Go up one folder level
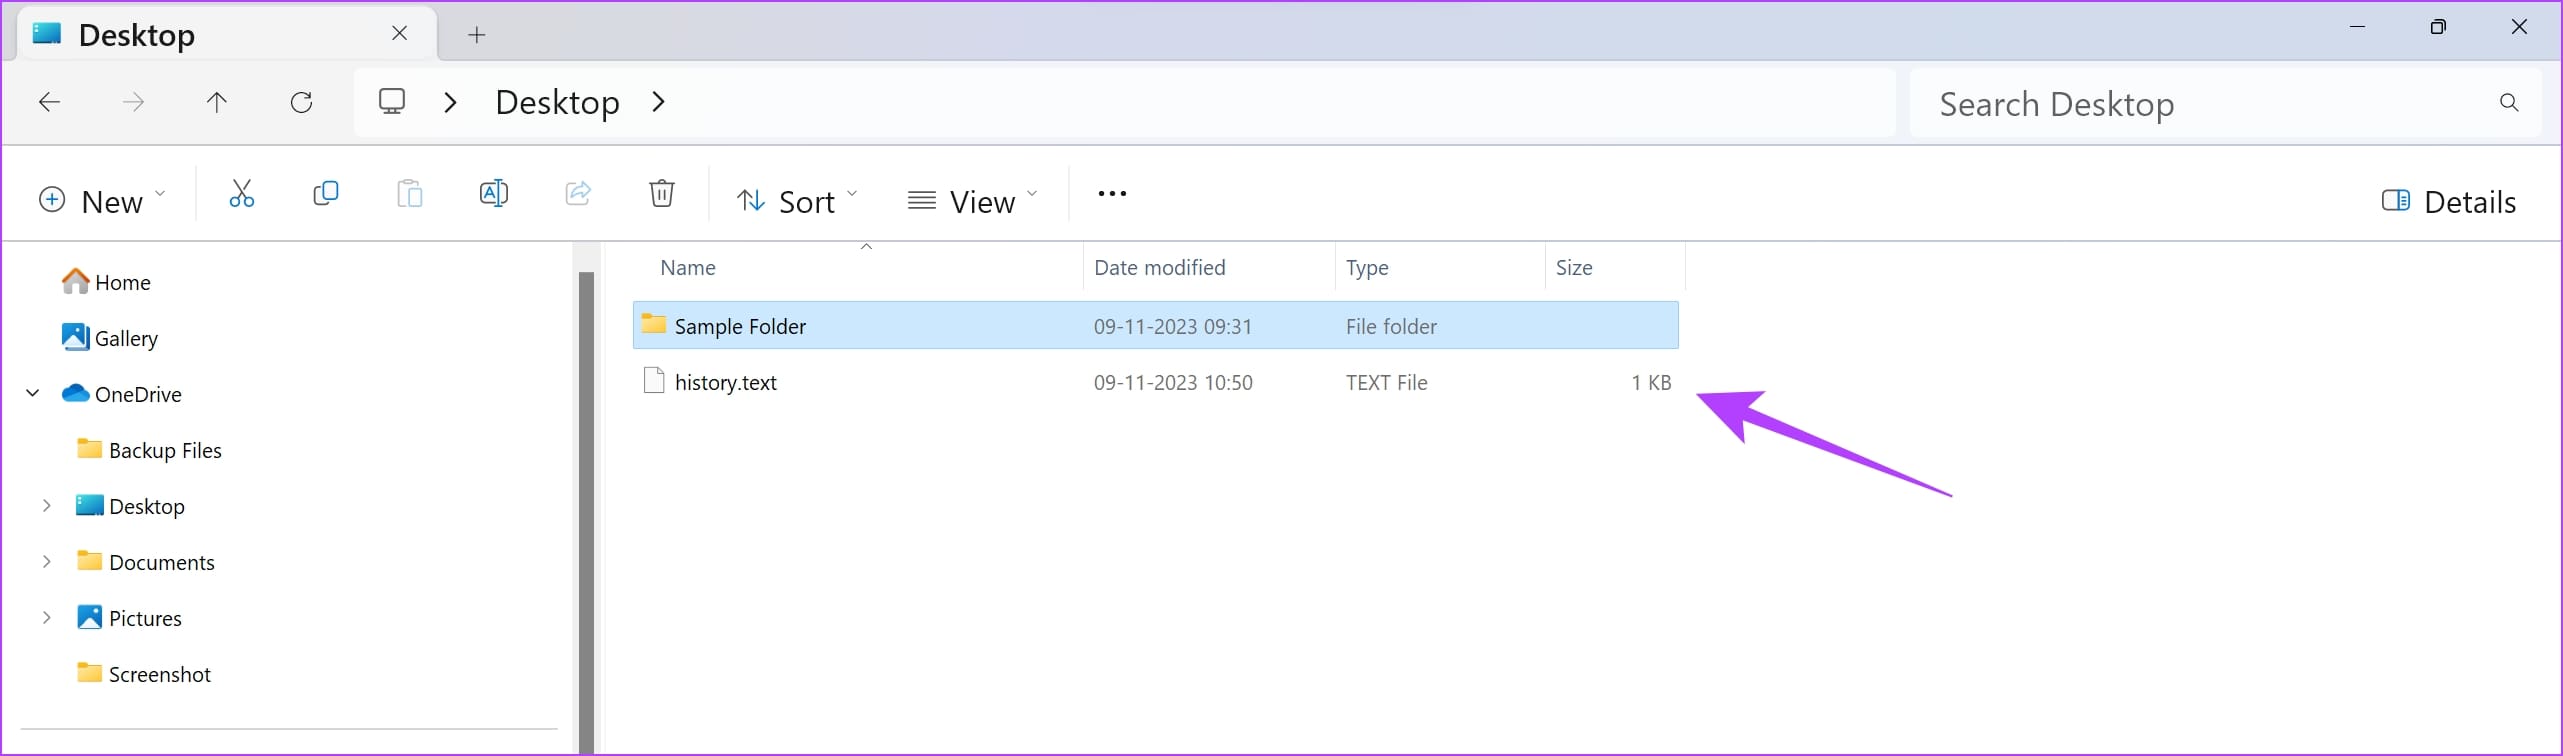Image resolution: width=2563 pixels, height=756 pixels. pyautogui.click(x=217, y=102)
